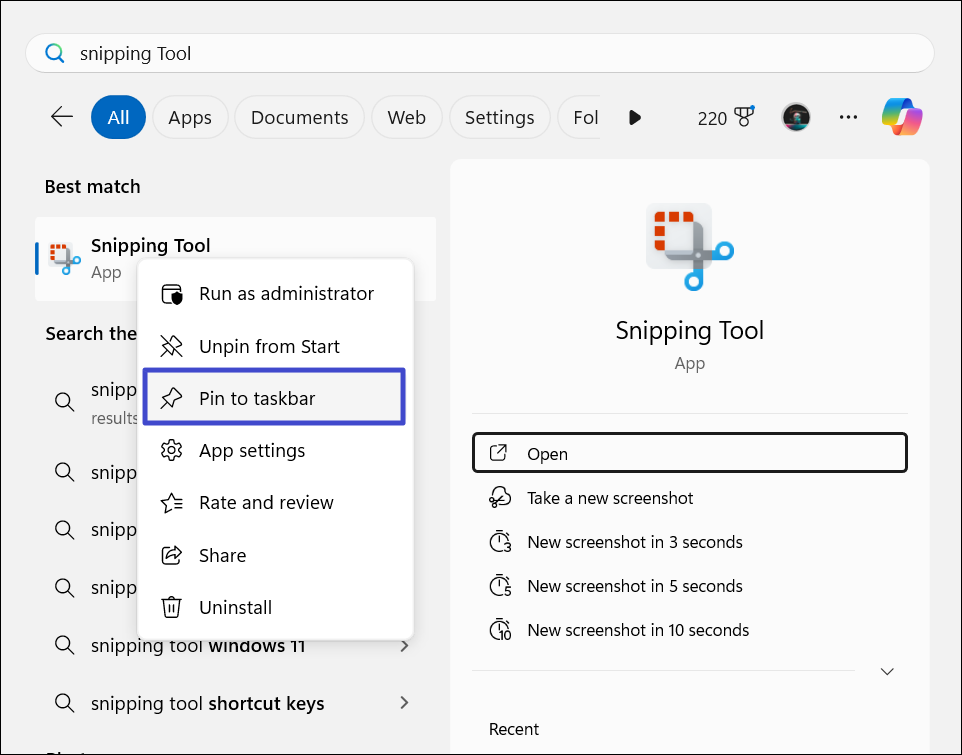Switch to the Documents filter tab
The height and width of the screenshot is (755, 962).
(x=299, y=117)
